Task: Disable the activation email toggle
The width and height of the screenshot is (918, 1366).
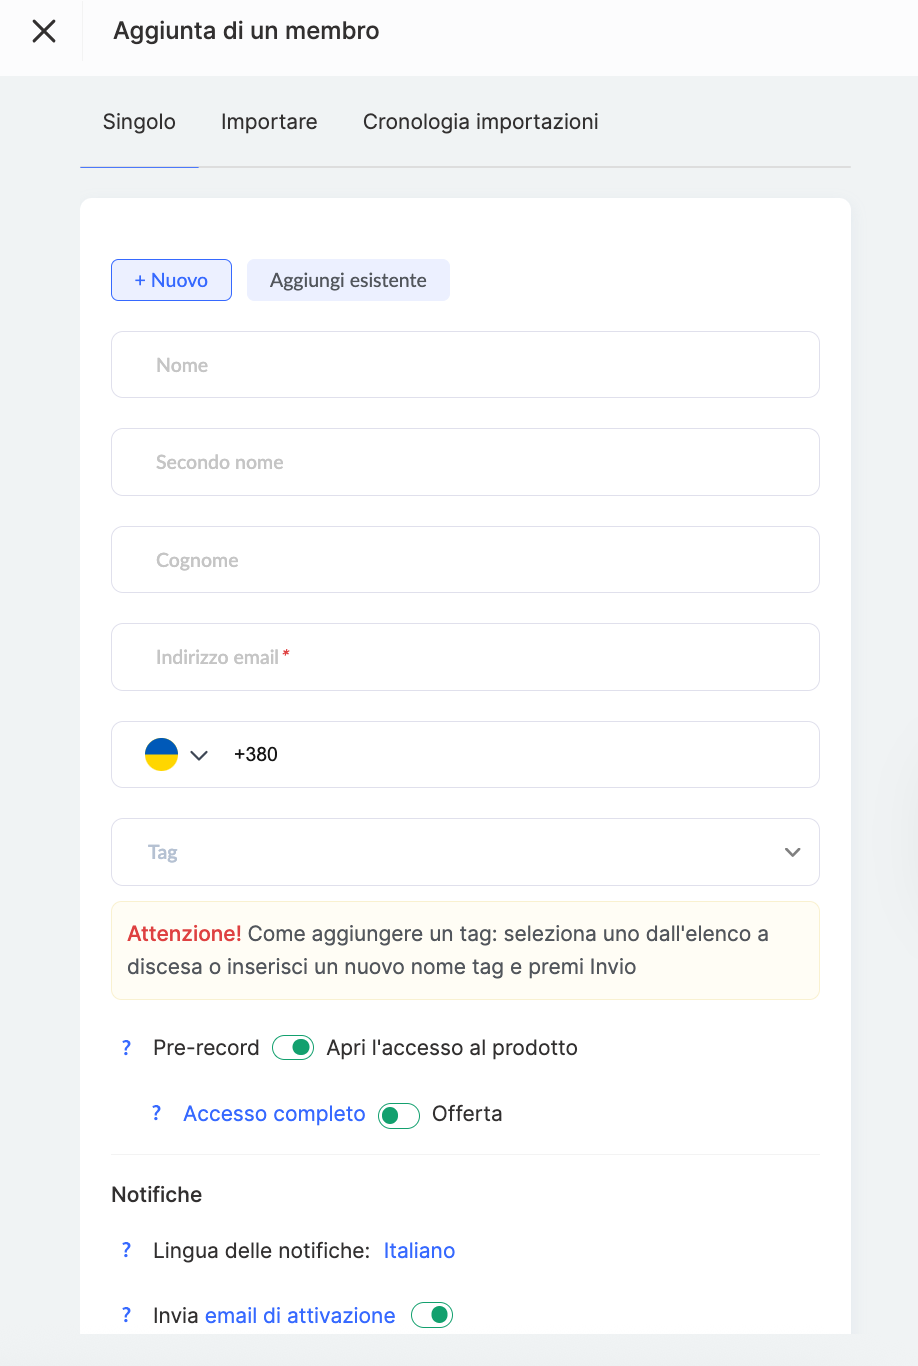Action: 432,1315
